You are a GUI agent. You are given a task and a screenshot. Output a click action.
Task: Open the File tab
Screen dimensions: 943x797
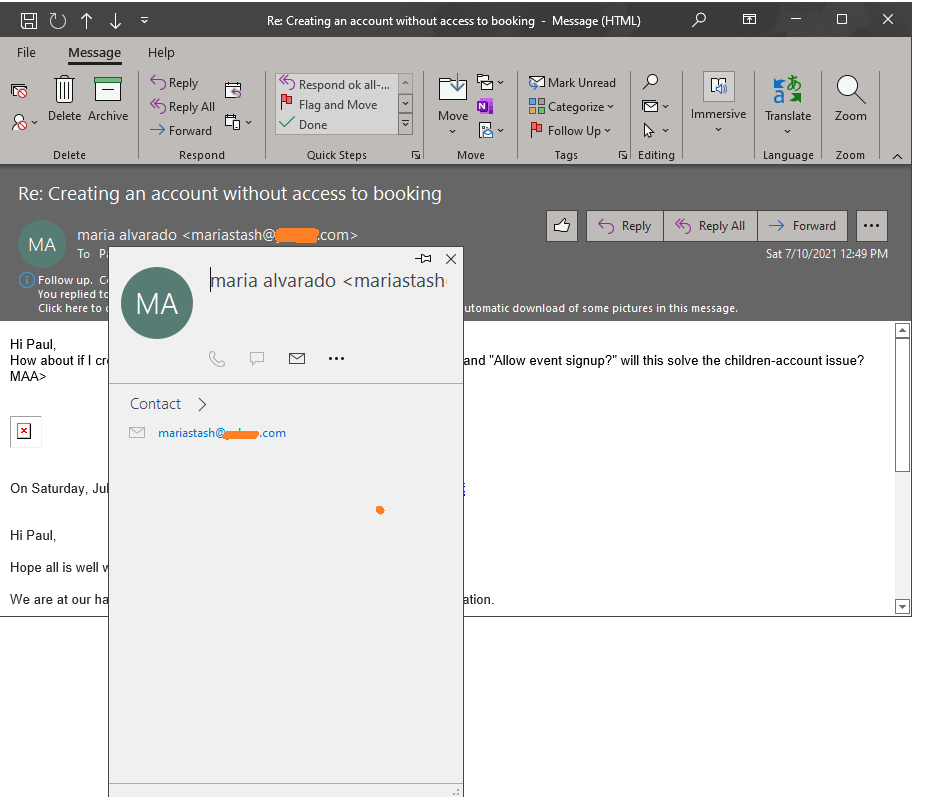(26, 52)
